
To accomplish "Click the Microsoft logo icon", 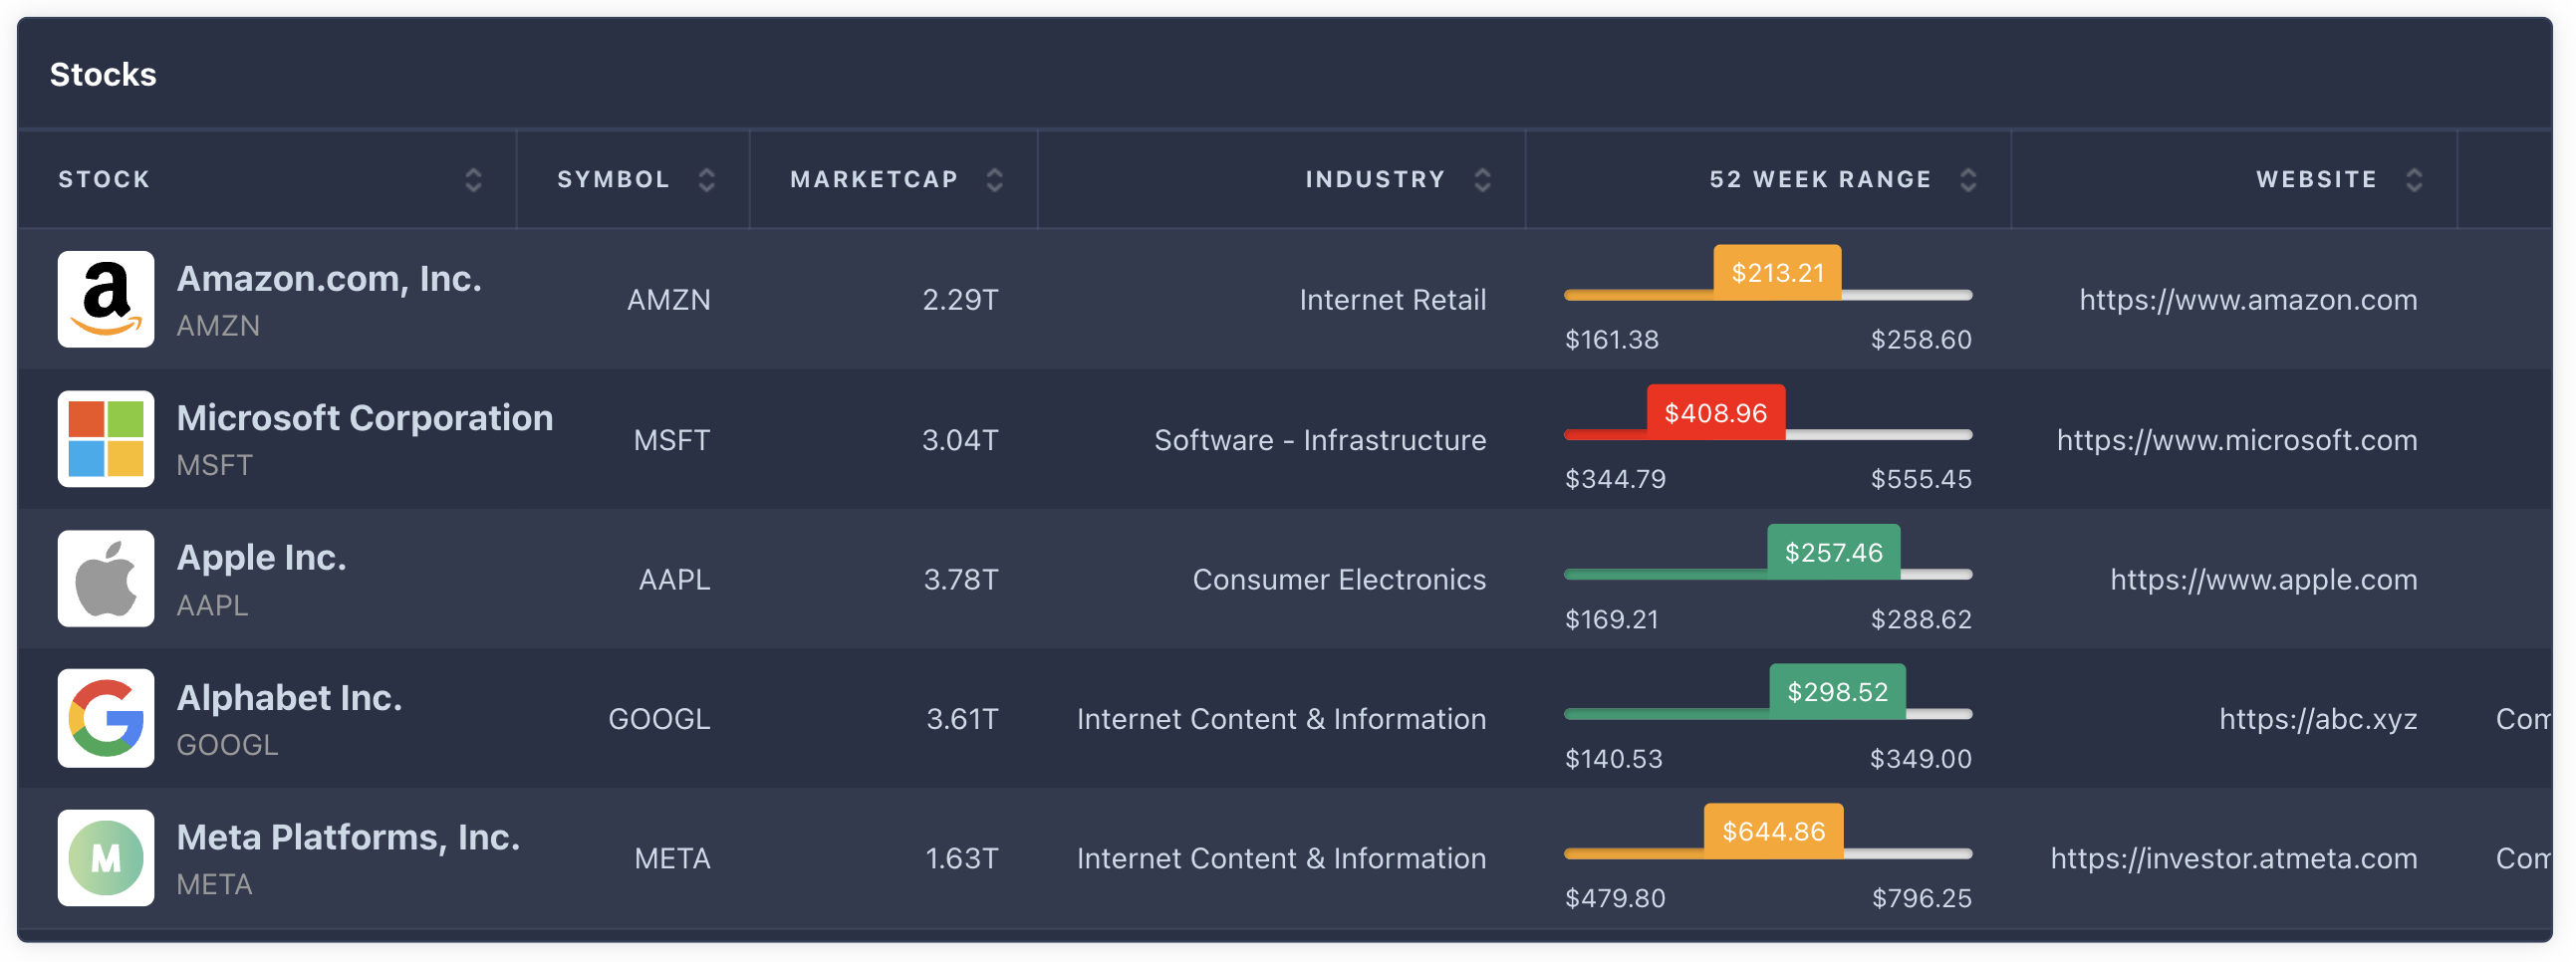I will pos(106,439).
